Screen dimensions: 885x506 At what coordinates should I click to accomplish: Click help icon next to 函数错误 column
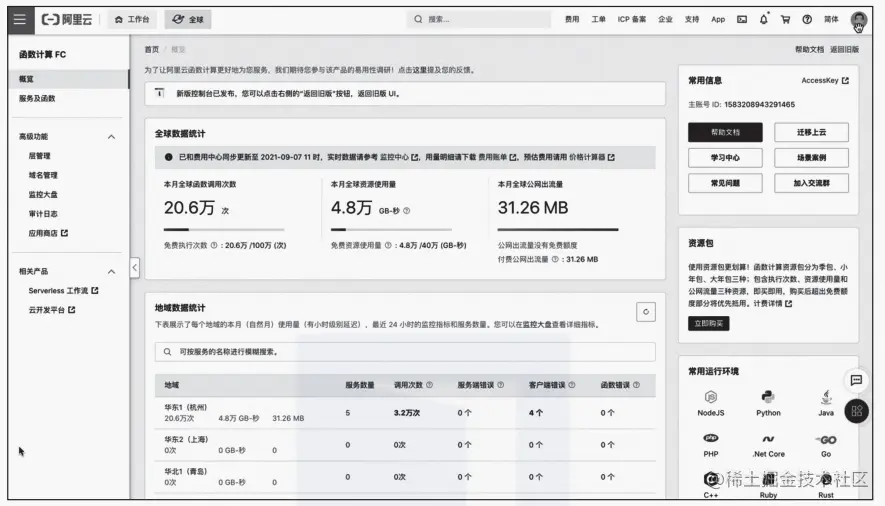(636, 385)
